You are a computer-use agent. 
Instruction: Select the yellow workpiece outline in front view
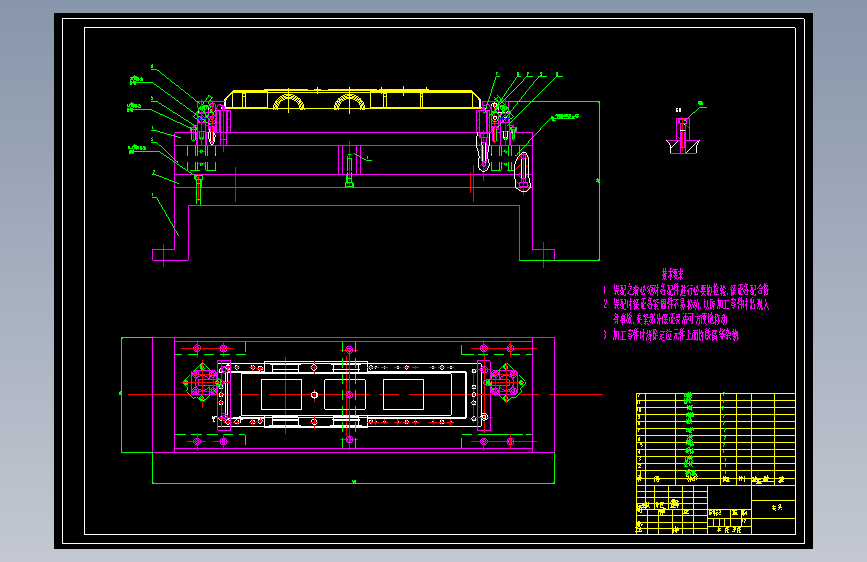coord(352,99)
